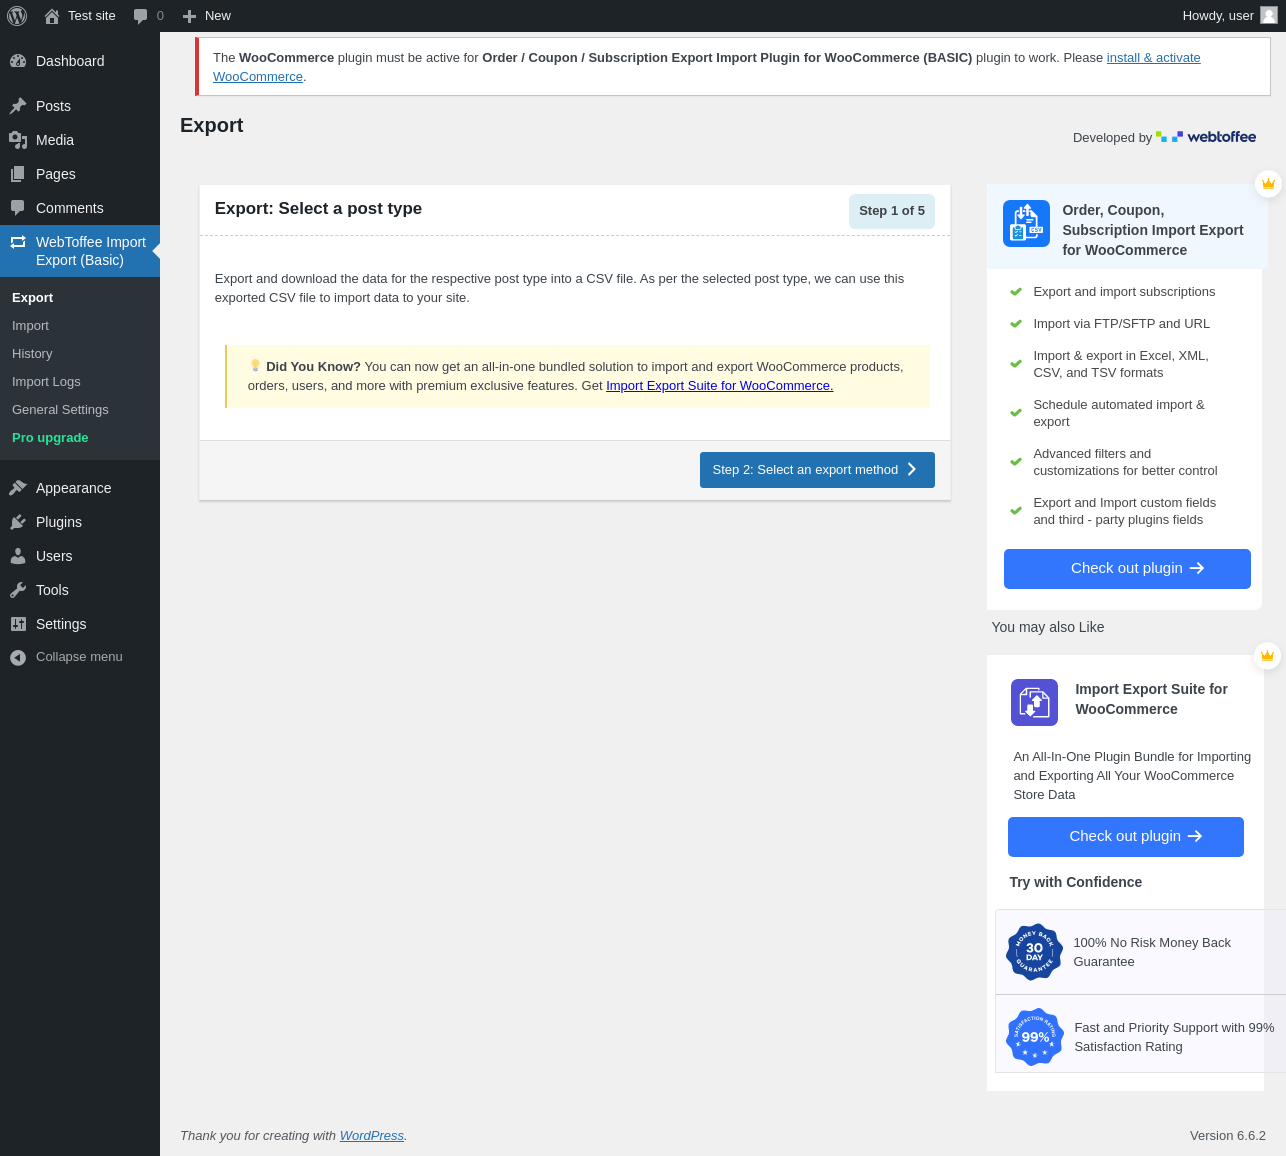Open the Export submenu item
The width and height of the screenshot is (1286, 1156).
[x=32, y=298]
